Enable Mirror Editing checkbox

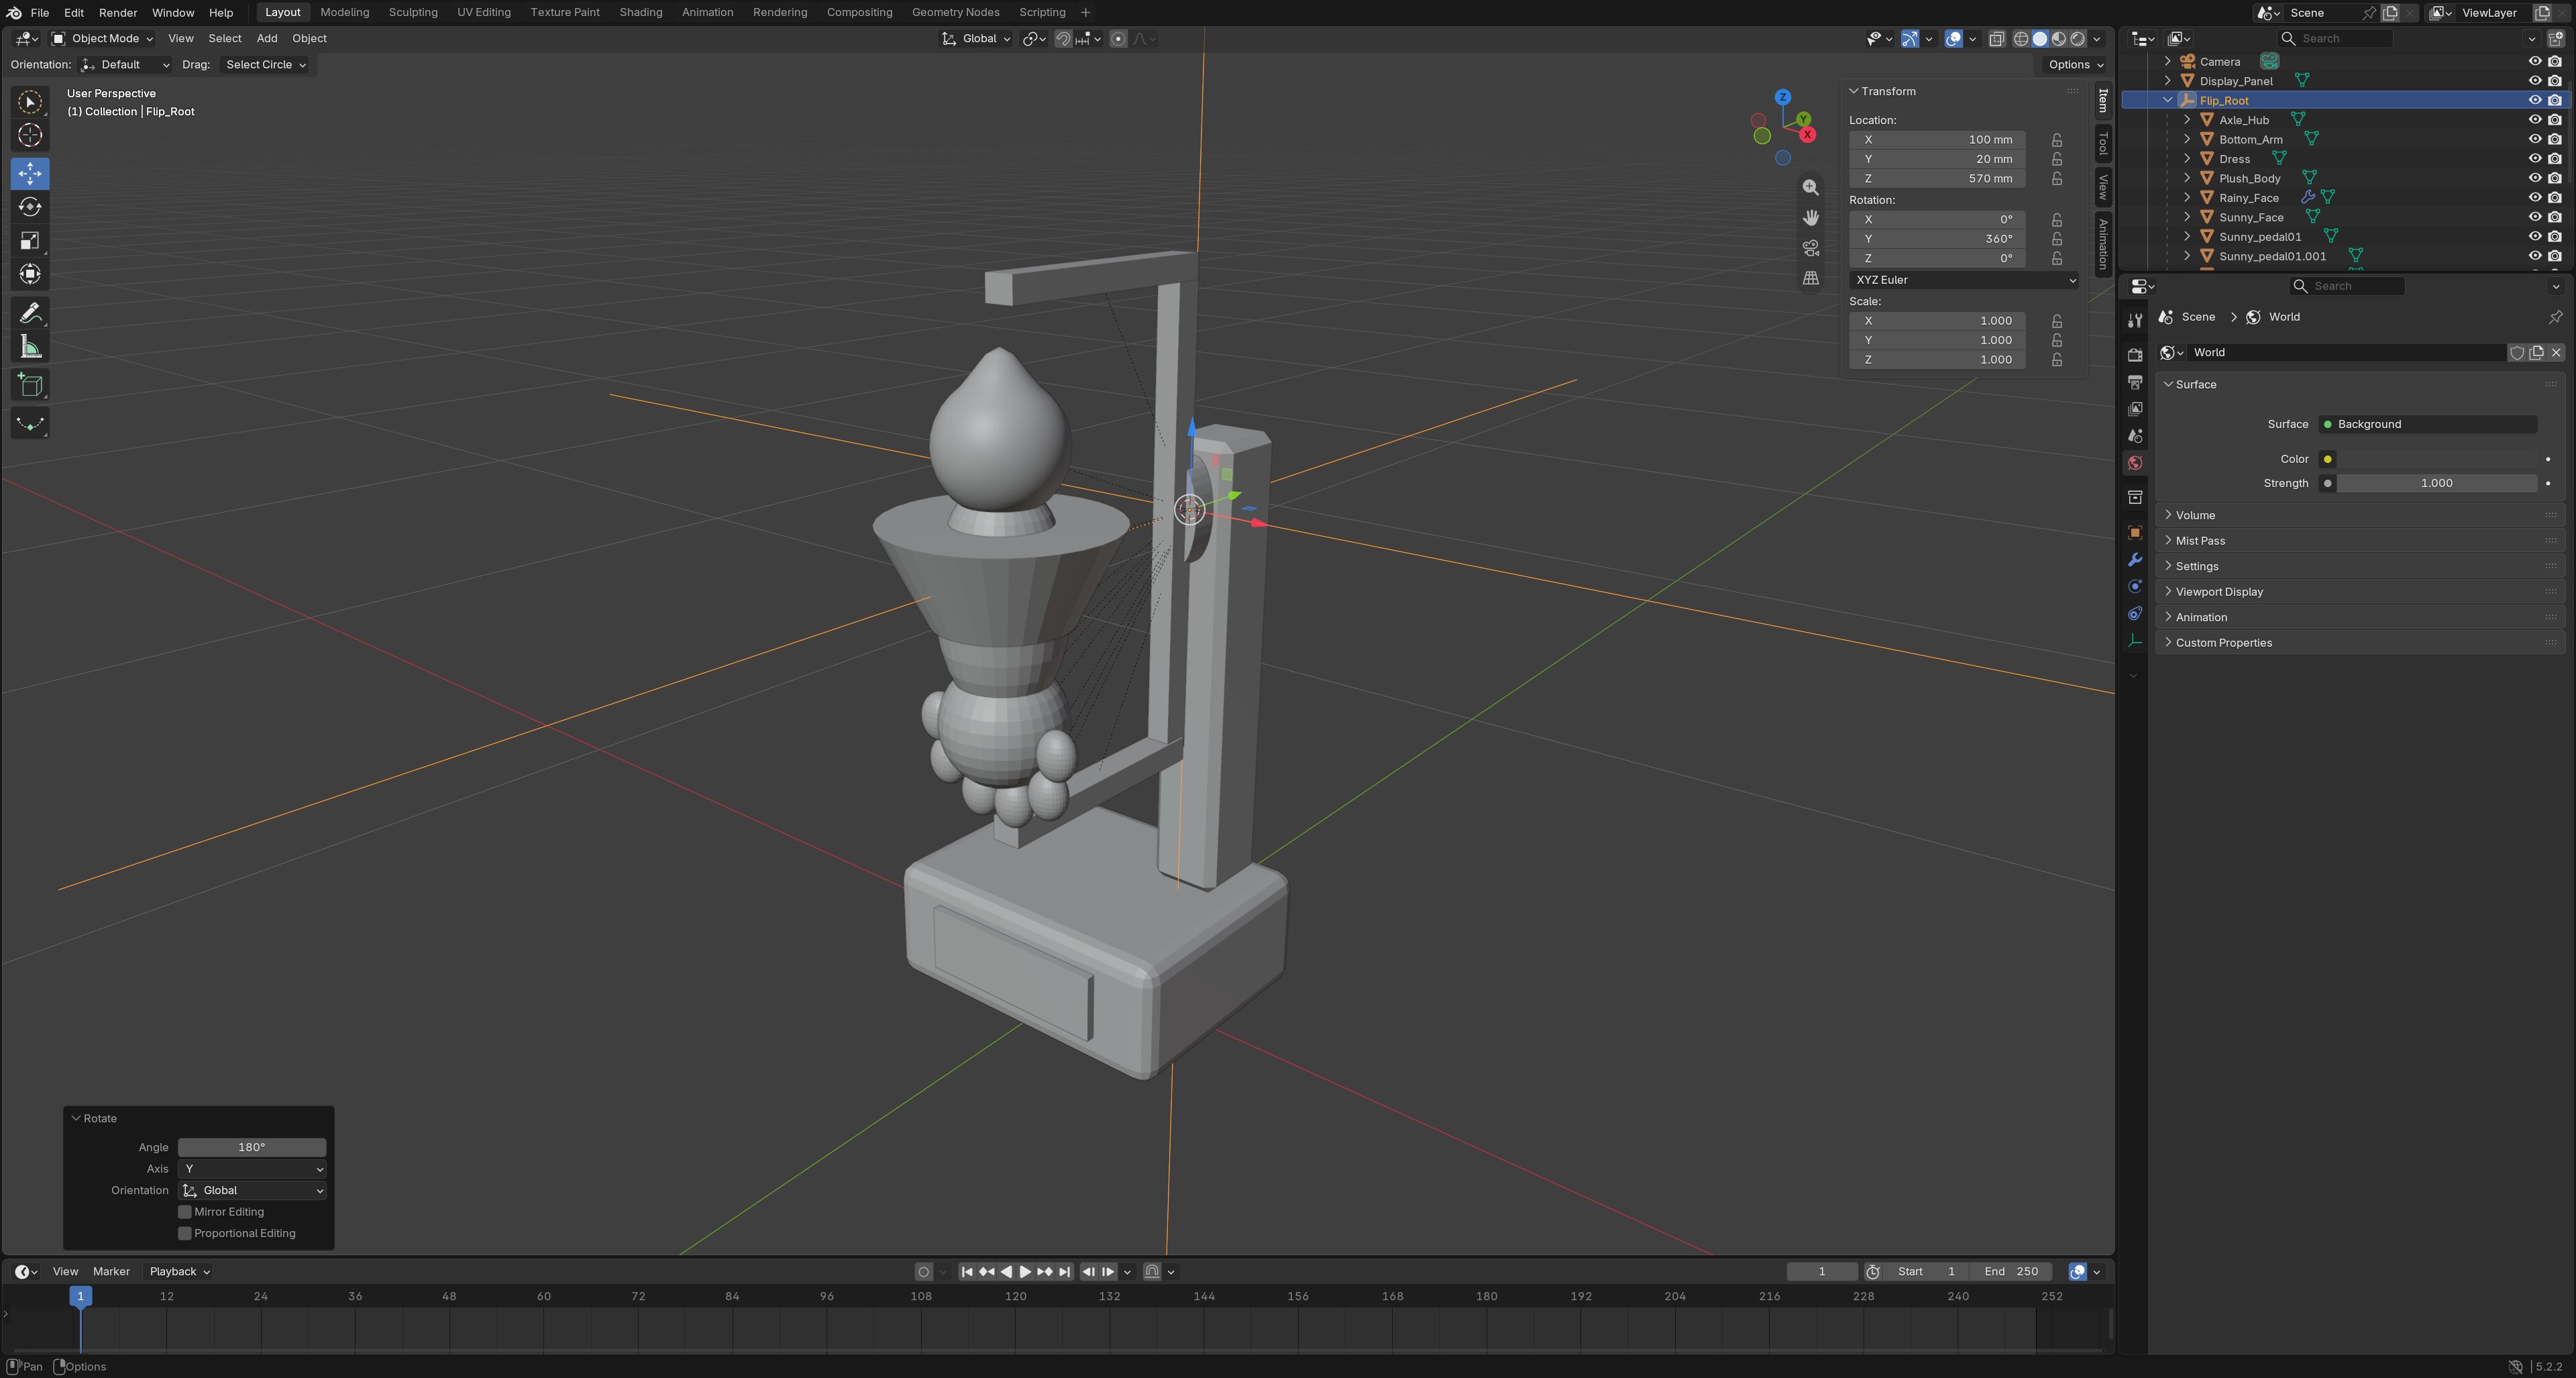click(185, 1212)
